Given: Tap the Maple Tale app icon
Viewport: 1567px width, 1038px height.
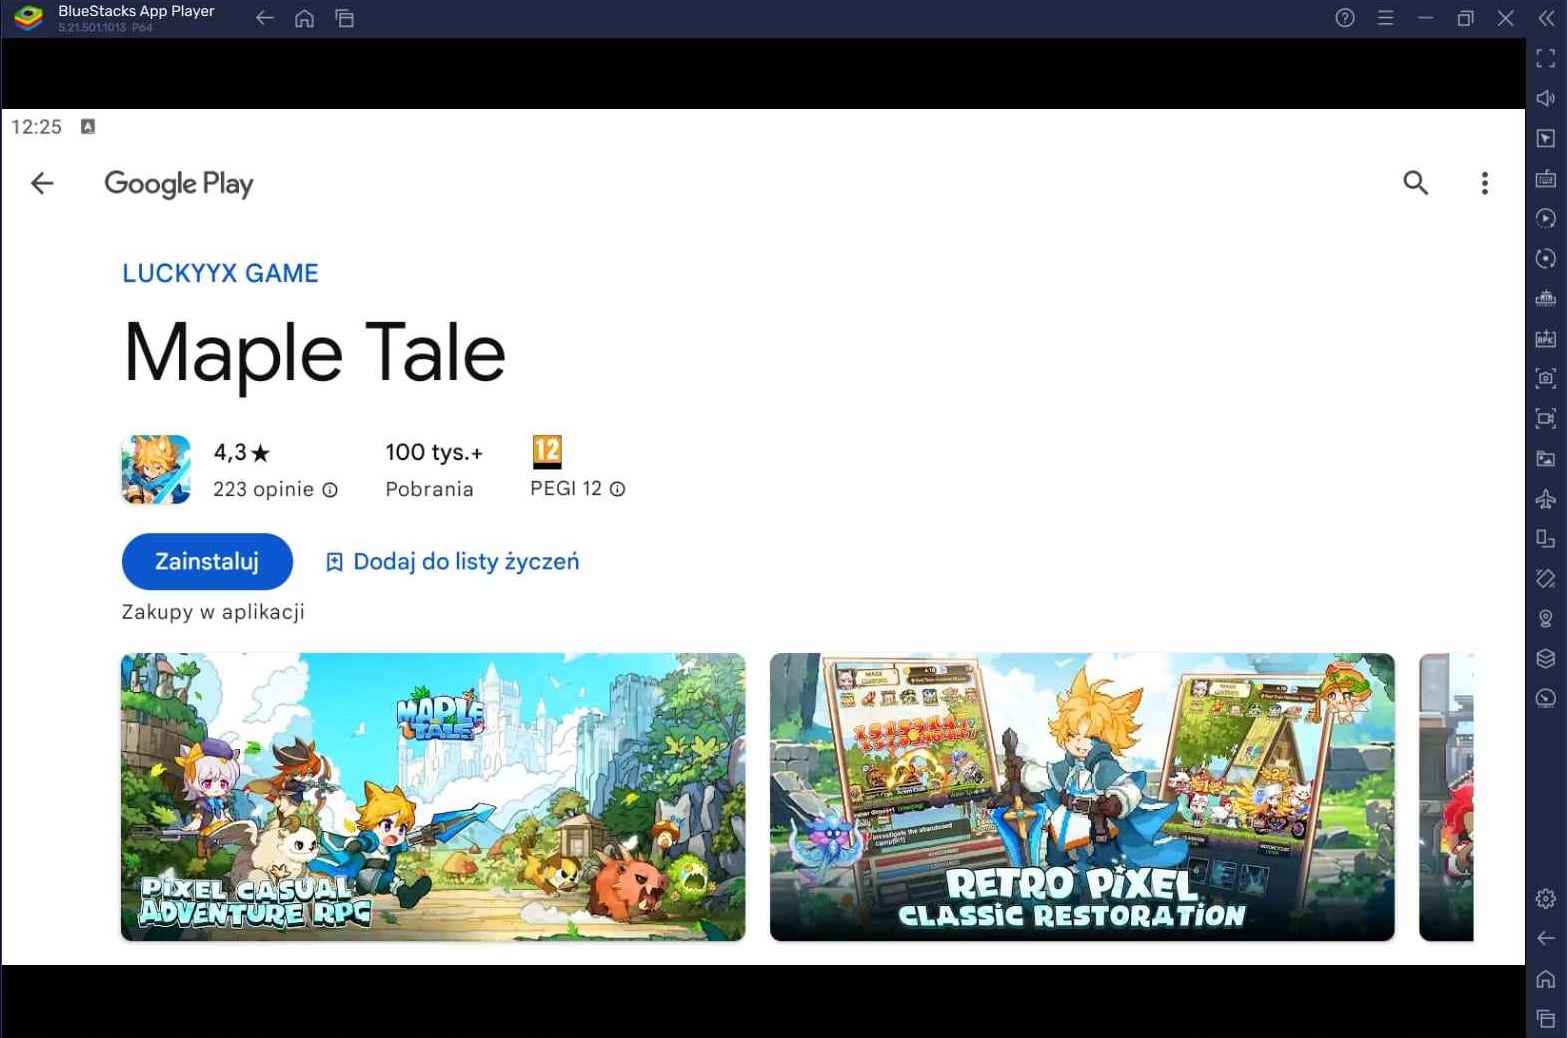Looking at the screenshot, I should coord(156,469).
